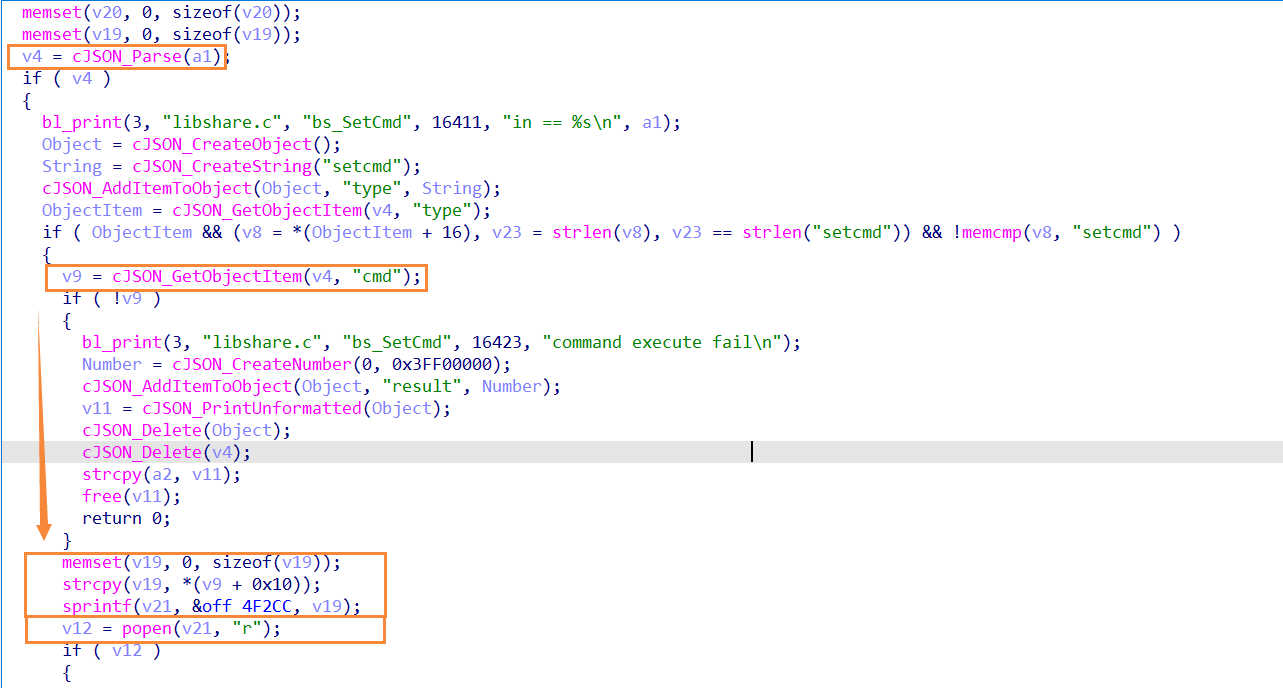Click the free function call
The image size is (1283, 688).
point(101,496)
